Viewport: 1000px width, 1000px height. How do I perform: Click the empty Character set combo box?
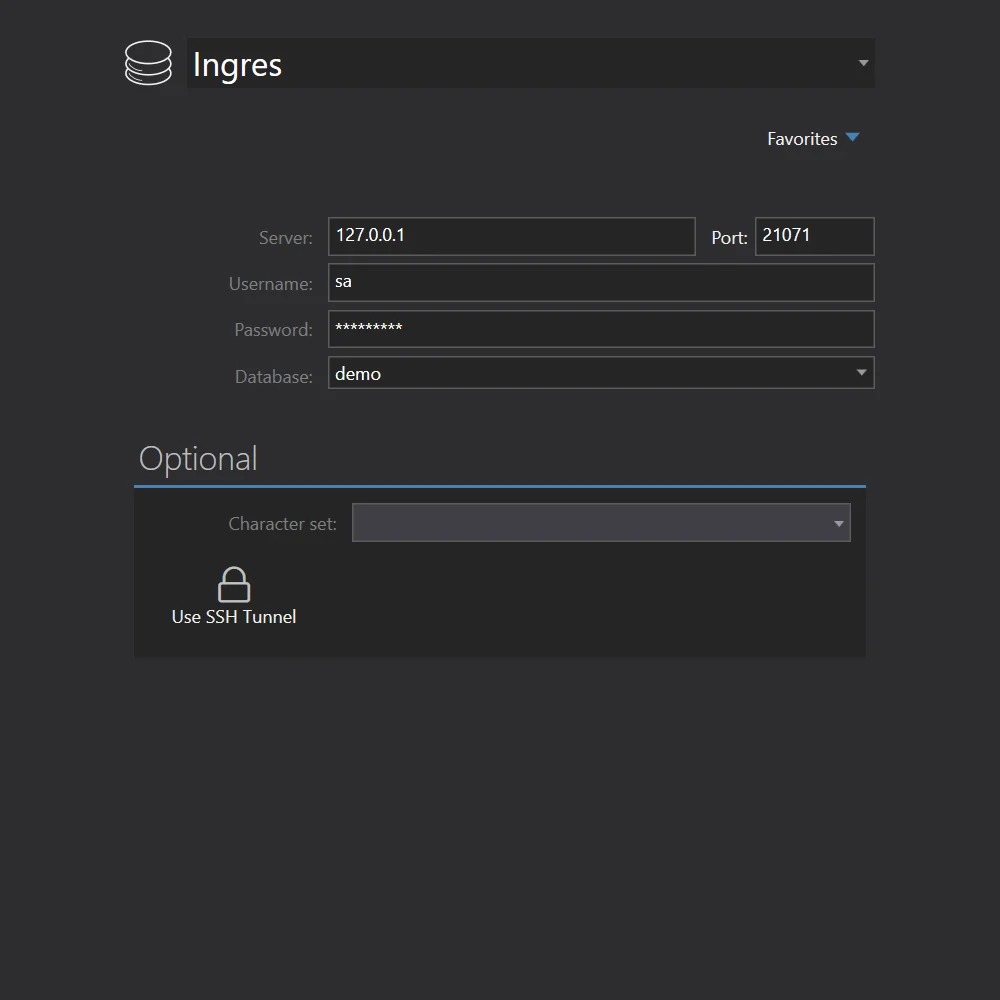[x=590, y=523]
